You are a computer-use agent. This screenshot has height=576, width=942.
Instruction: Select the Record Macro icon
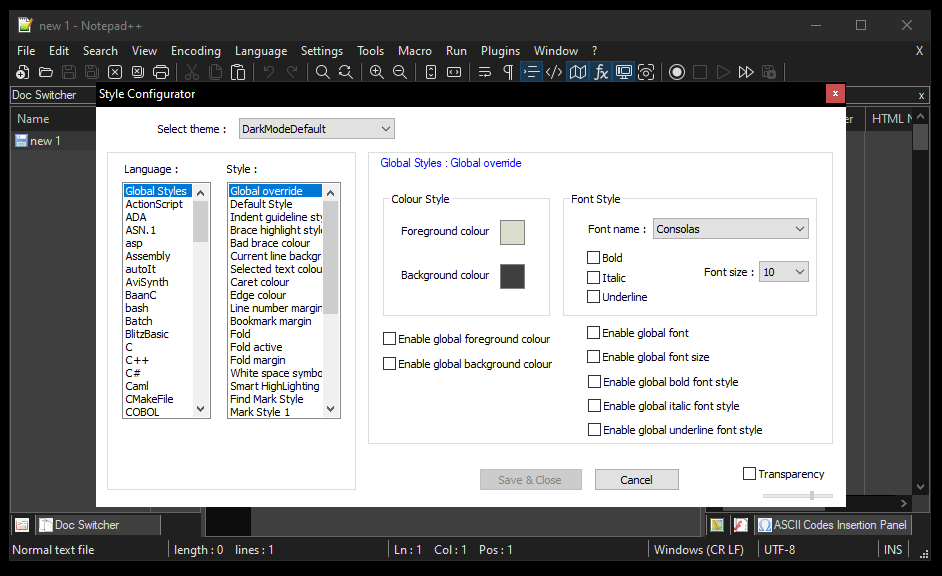pyautogui.click(x=677, y=71)
